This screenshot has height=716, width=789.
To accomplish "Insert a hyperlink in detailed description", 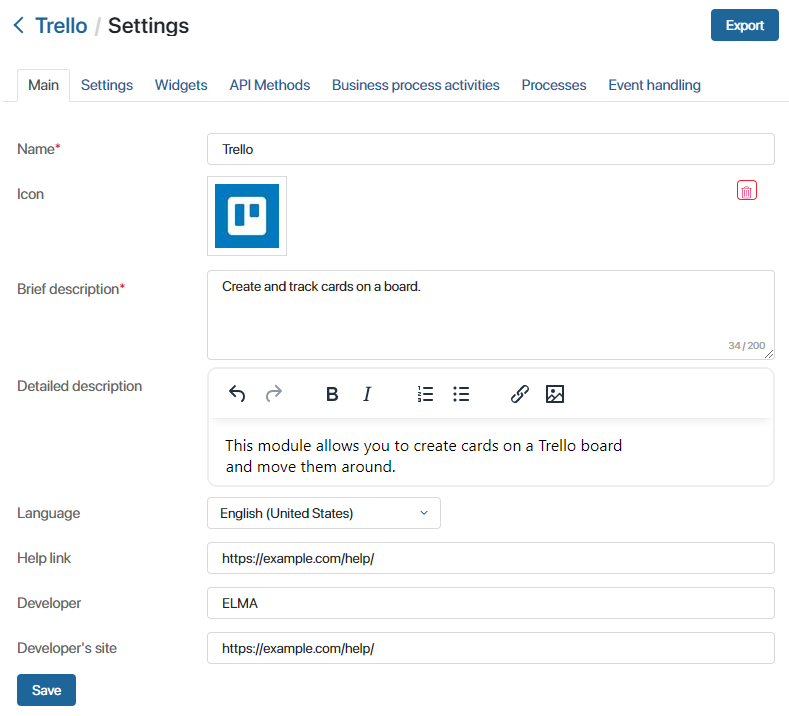I will pos(520,394).
